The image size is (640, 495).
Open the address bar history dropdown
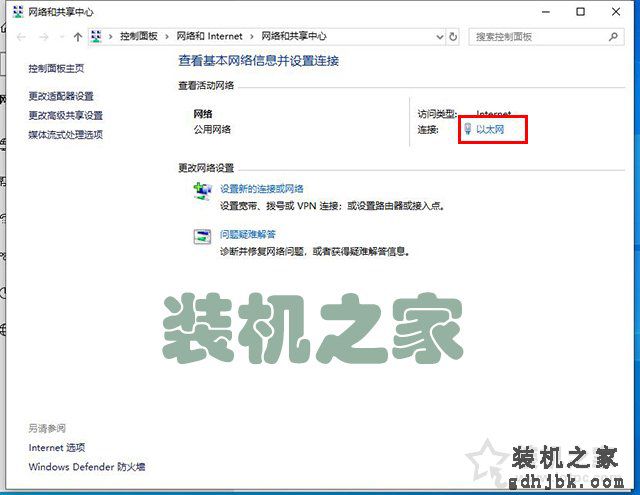pos(440,37)
